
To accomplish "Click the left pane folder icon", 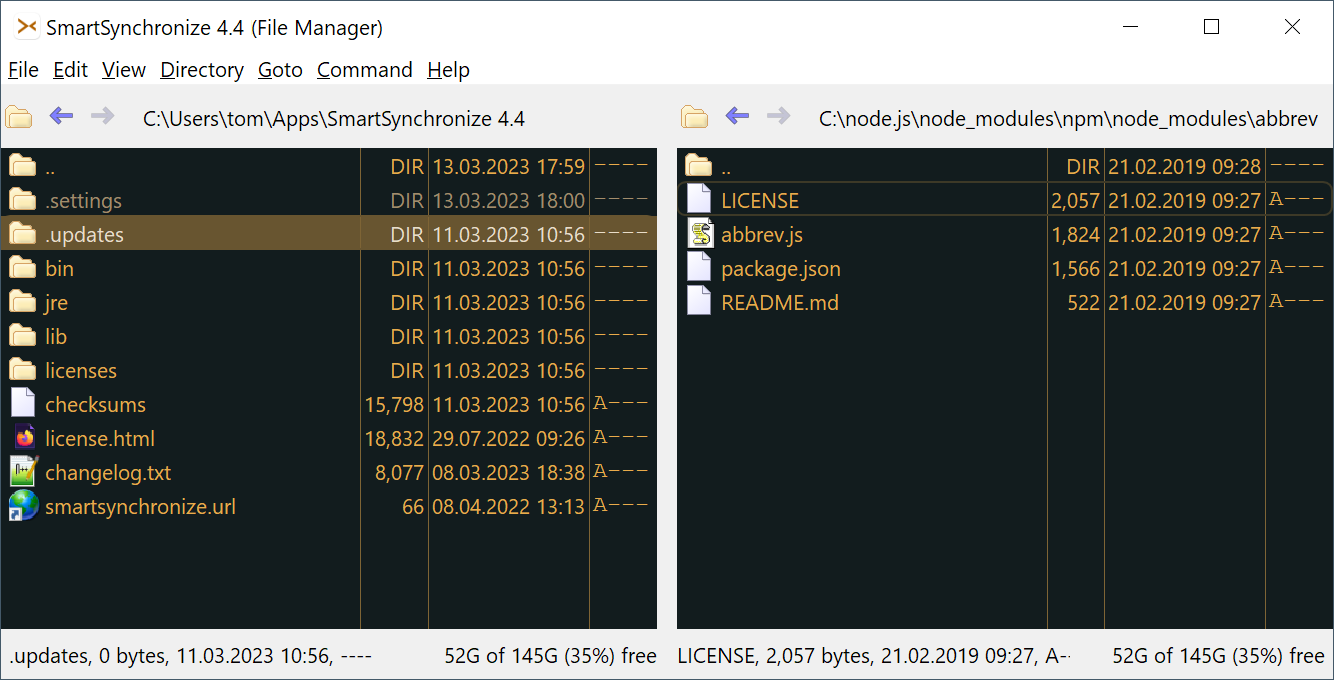I will click(x=19, y=118).
